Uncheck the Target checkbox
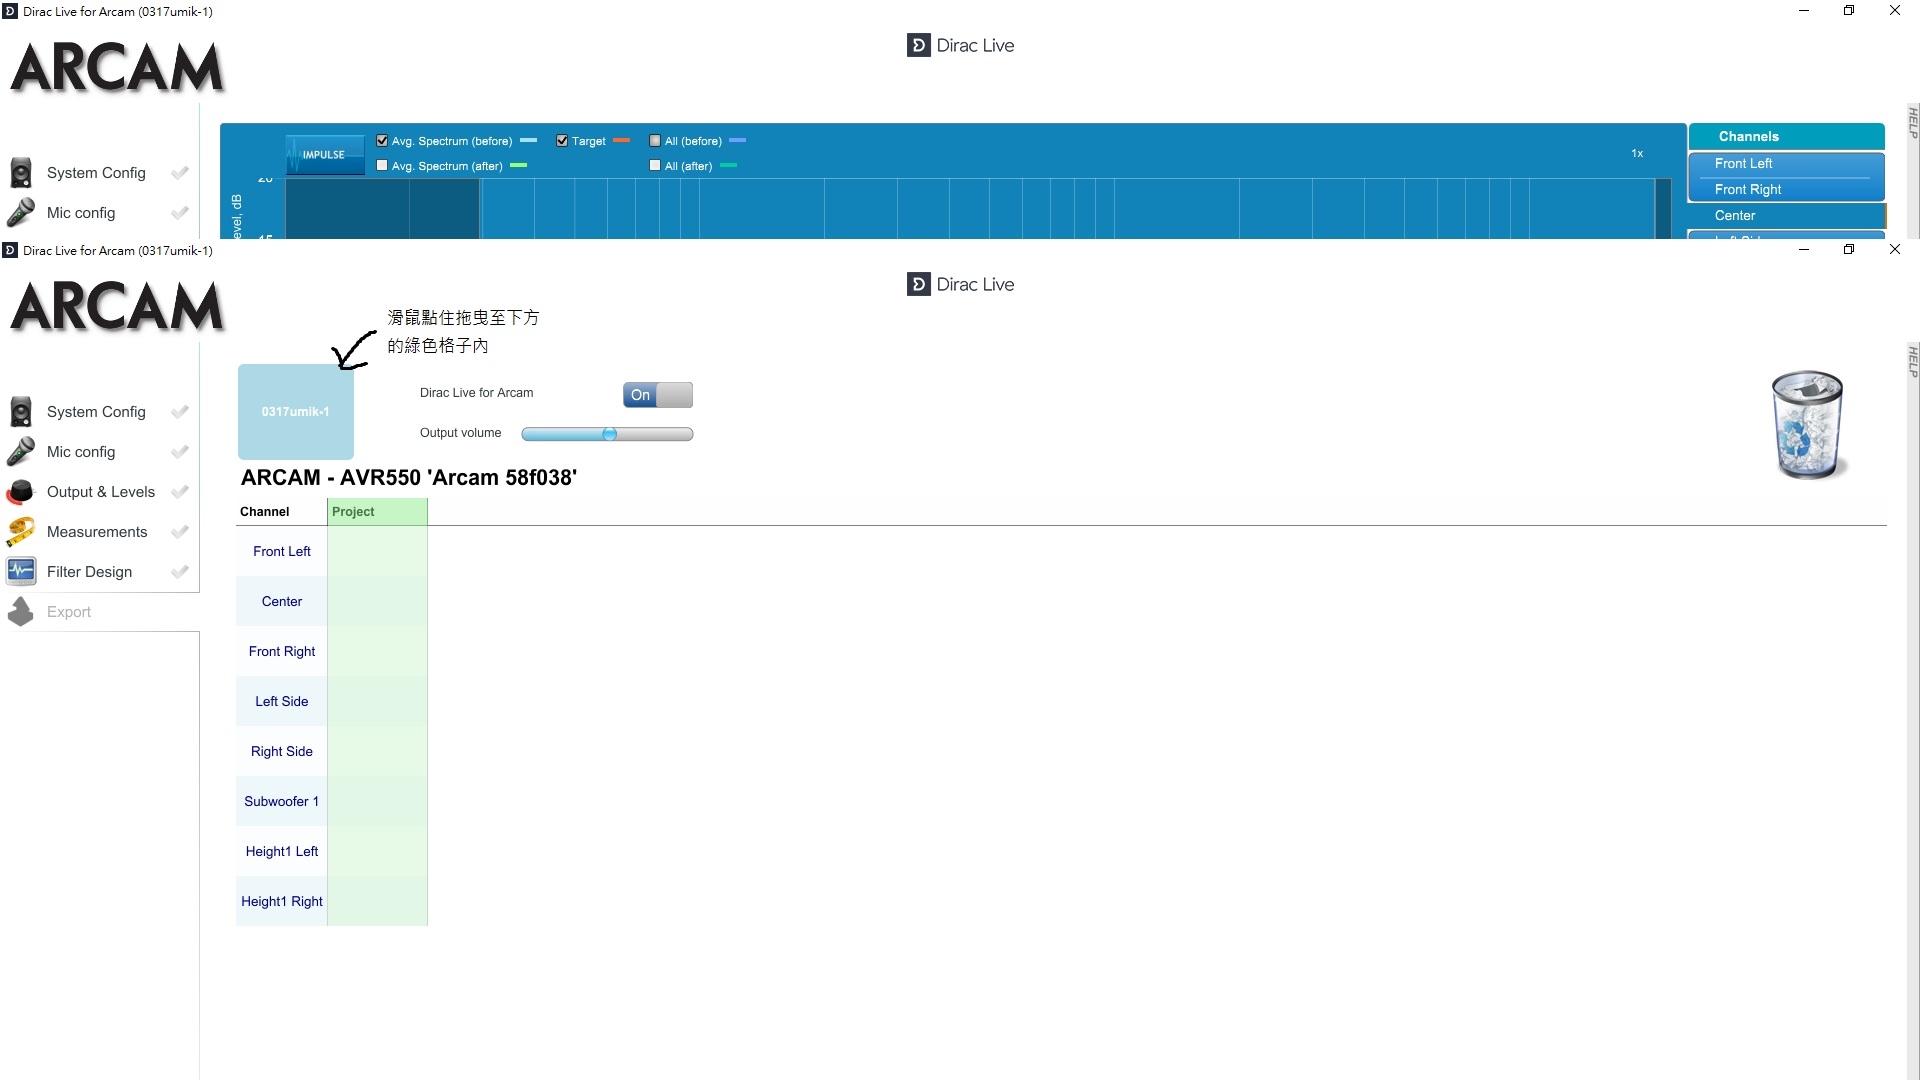The image size is (1920, 1080). 562,141
